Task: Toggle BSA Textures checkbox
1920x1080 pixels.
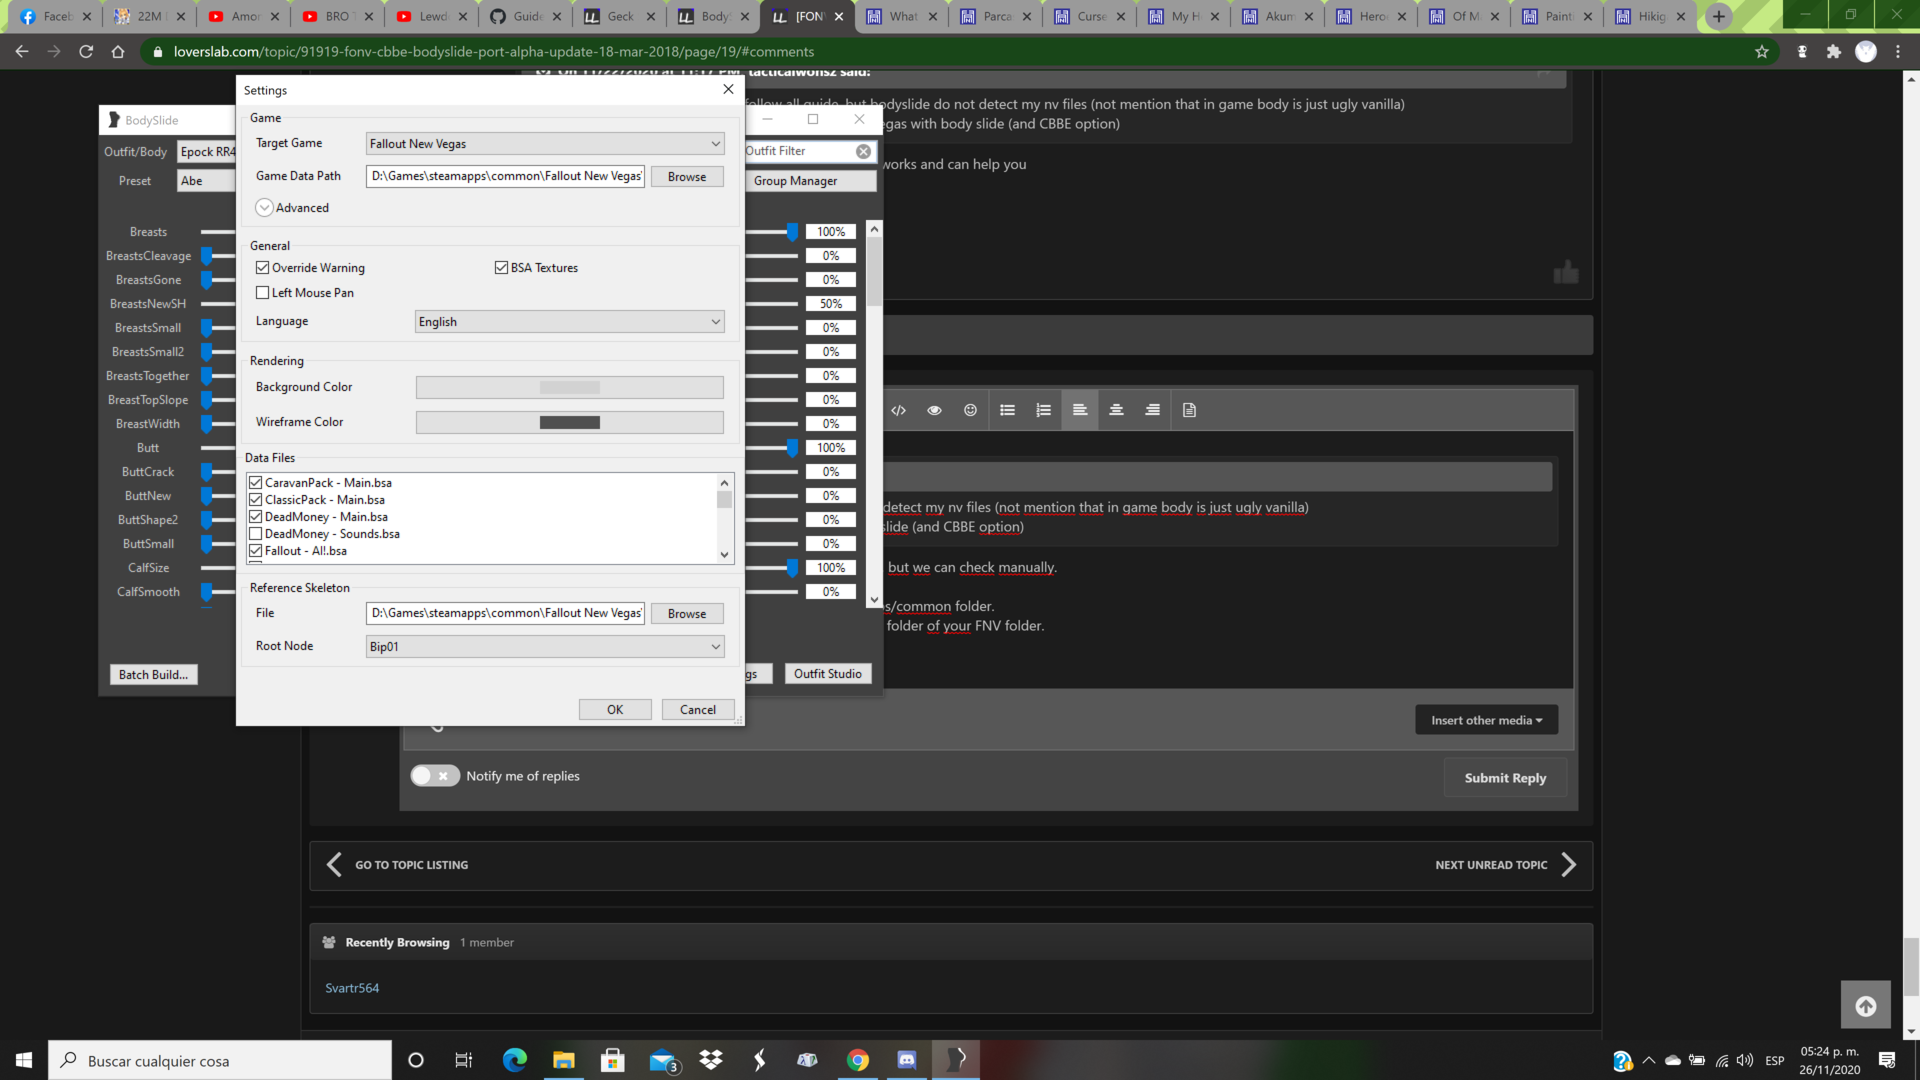Action: point(501,268)
